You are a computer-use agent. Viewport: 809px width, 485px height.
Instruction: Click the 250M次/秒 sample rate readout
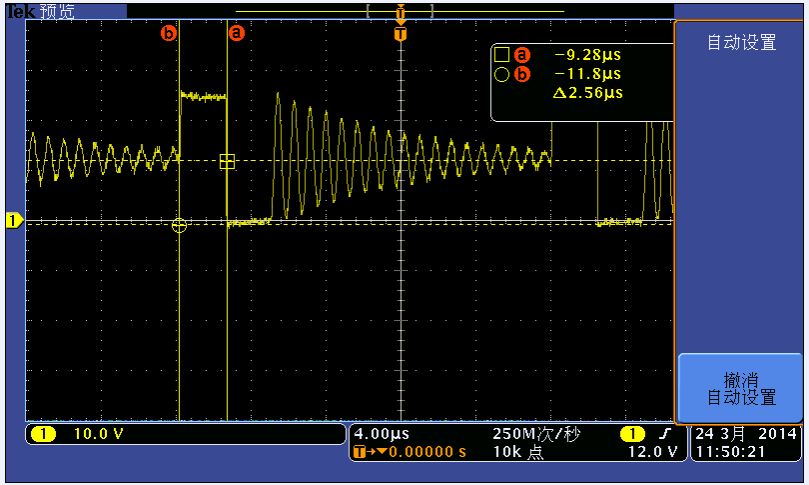pos(536,434)
